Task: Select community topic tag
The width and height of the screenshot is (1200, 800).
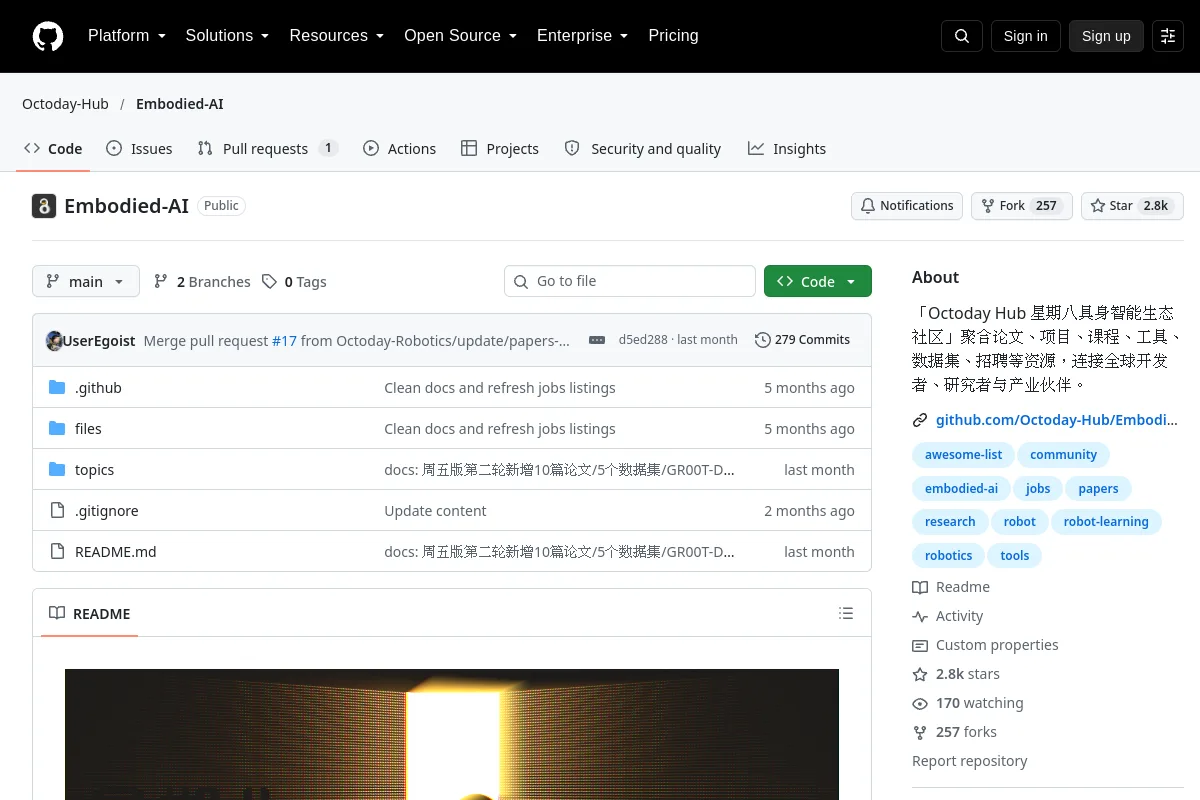Action: [1063, 455]
